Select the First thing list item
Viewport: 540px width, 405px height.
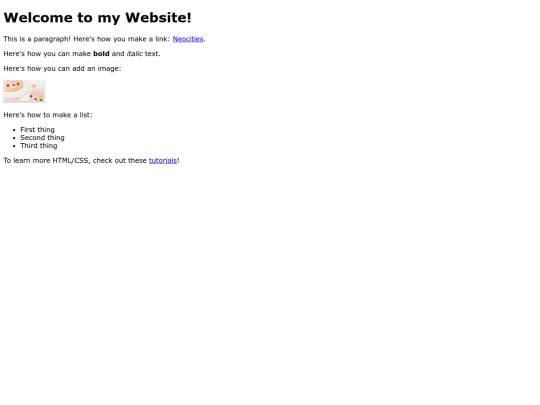click(x=37, y=130)
